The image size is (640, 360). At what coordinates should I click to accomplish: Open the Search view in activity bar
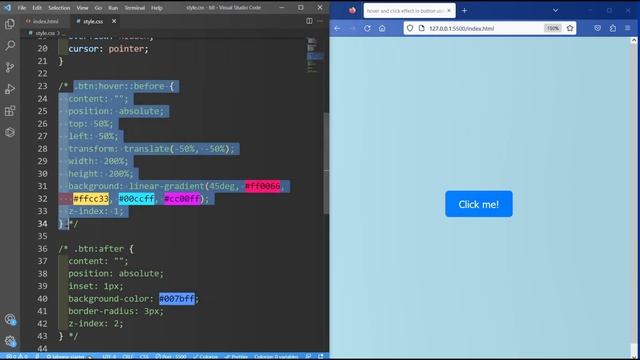coord(10,45)
